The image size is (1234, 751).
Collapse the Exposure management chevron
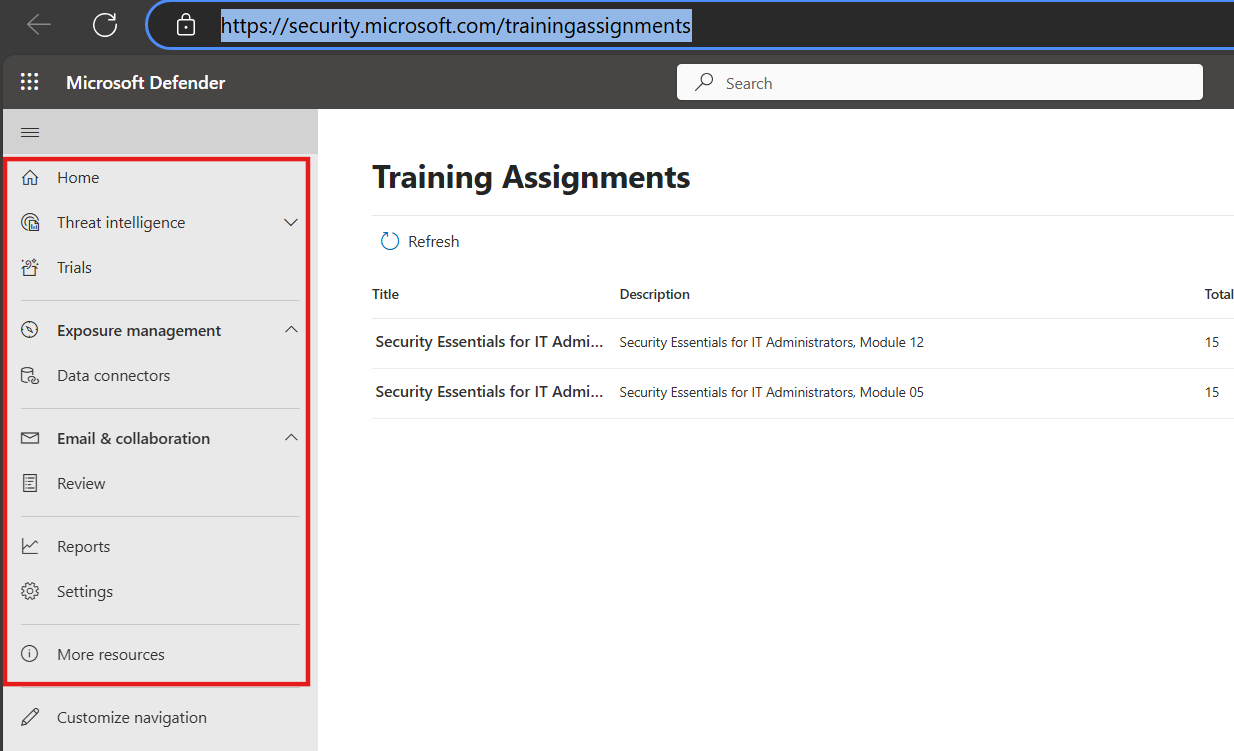[x=291, y=330]
